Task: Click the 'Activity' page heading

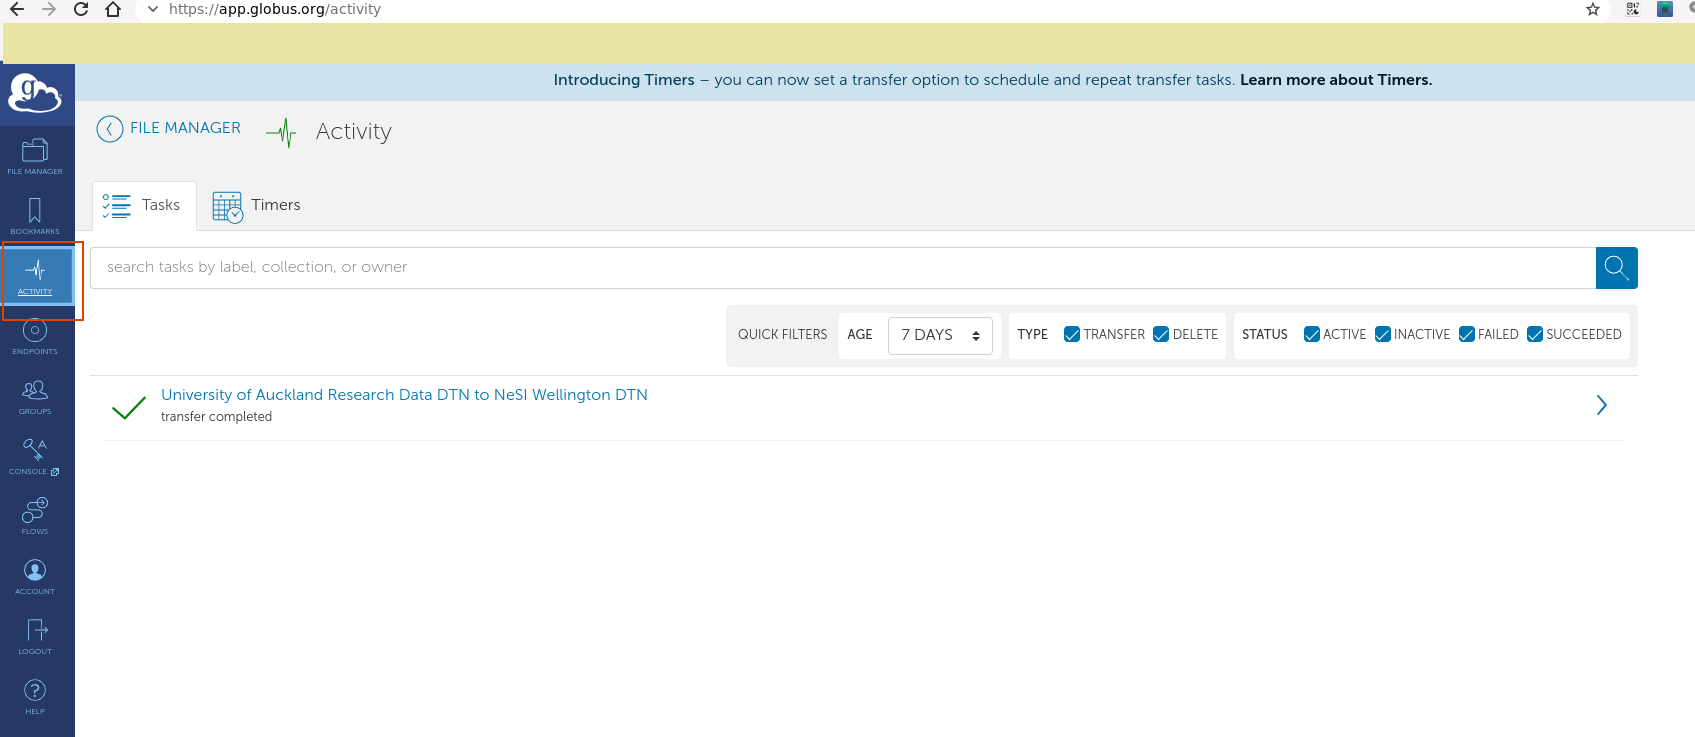Action: pyautogui.click(x=353, y=131)
